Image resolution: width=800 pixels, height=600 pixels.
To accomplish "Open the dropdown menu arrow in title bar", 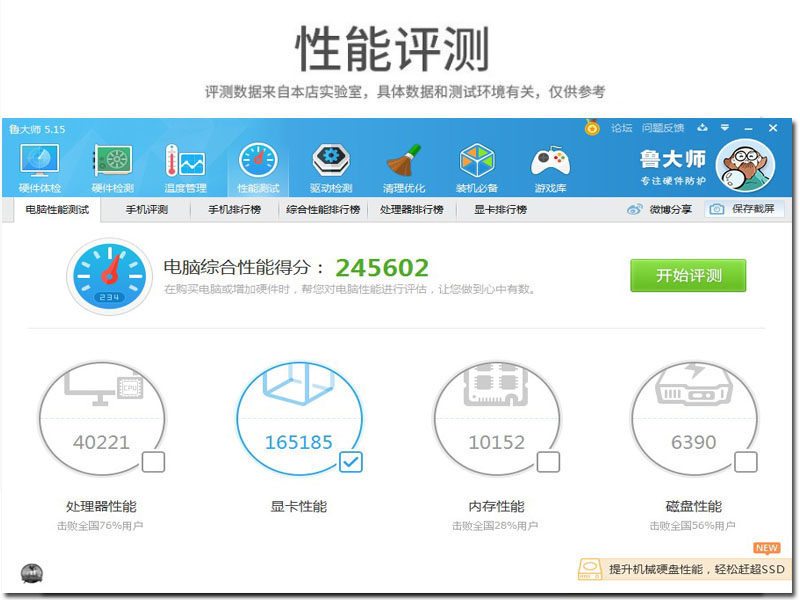I will coord(724,128).
